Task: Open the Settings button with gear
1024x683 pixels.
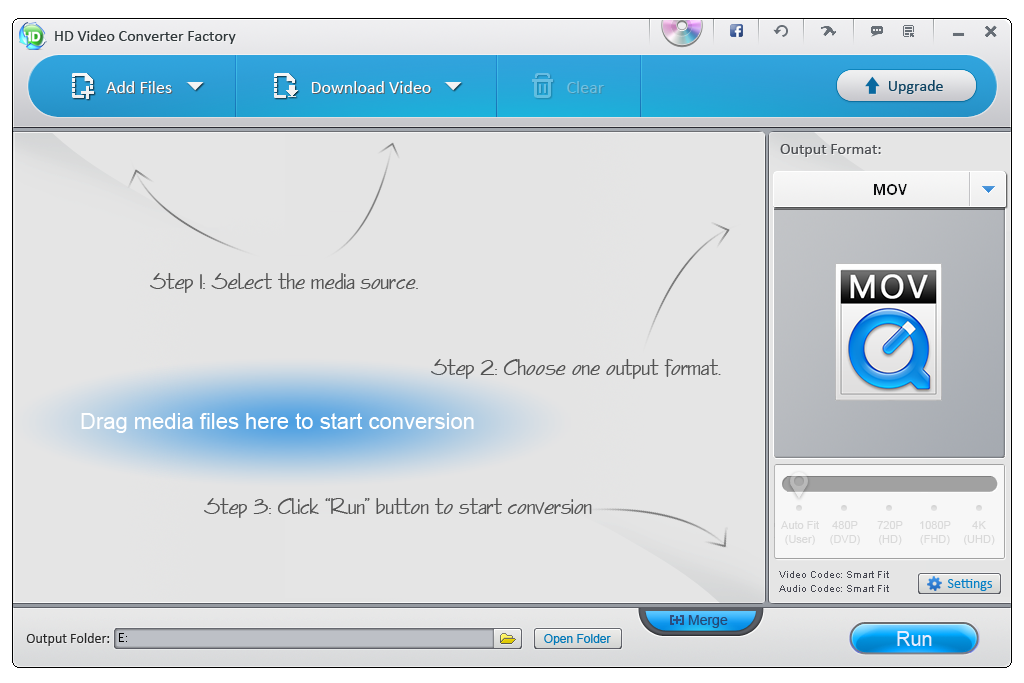Action: [959, 583]
